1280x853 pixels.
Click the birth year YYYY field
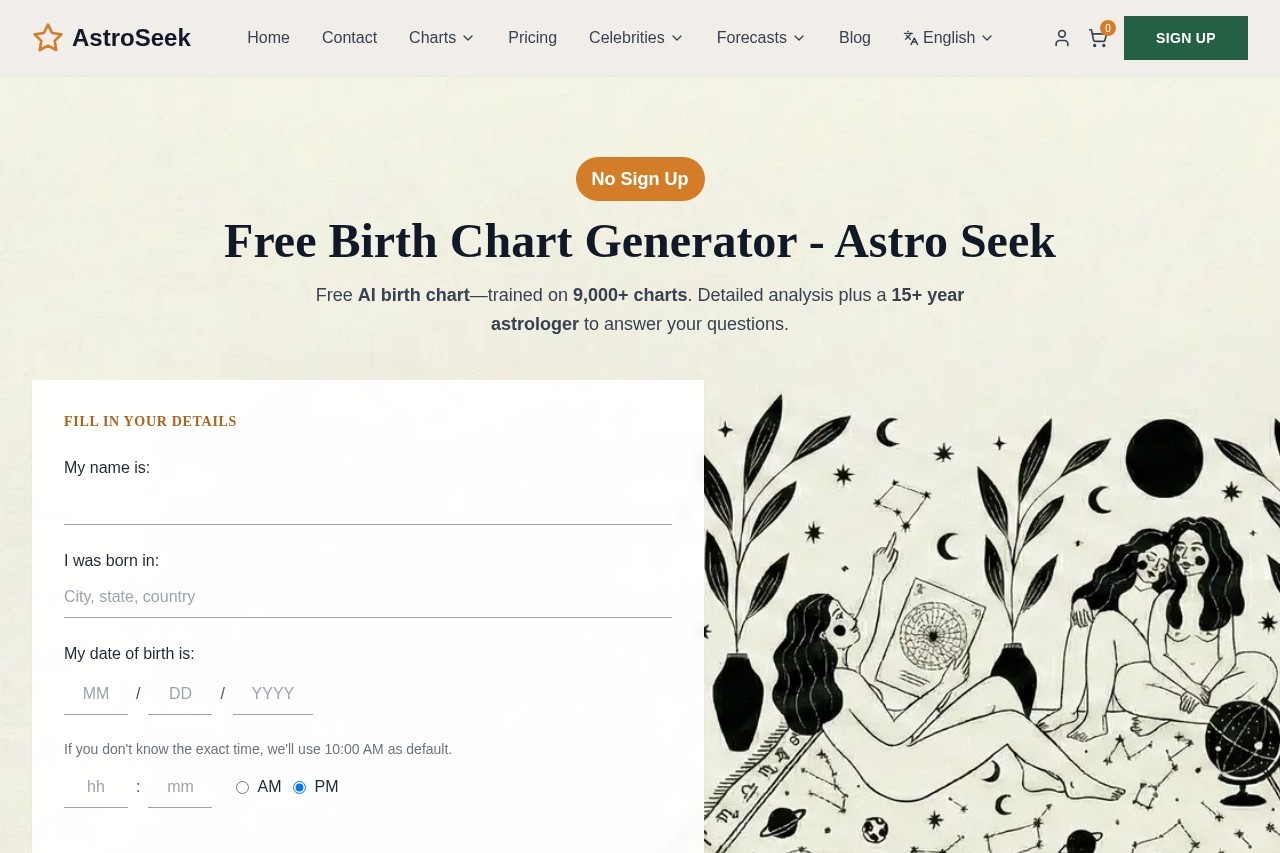[x=272, y=694]
